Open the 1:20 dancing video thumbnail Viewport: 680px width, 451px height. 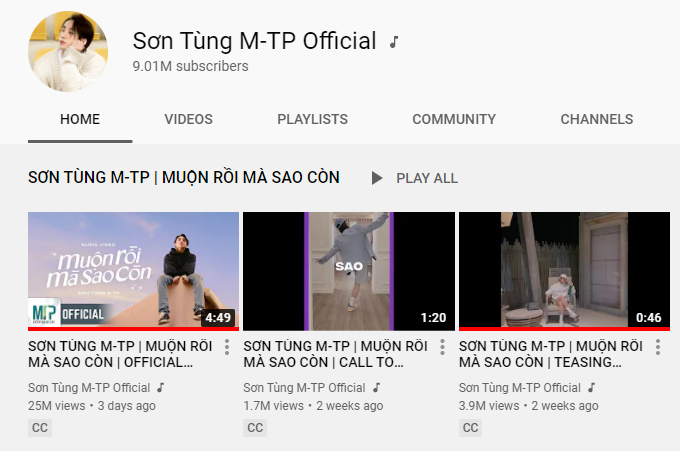[x=349, y=271]
